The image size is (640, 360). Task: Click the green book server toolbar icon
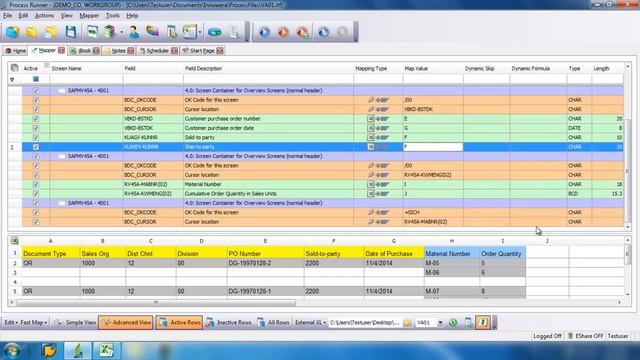coord(109,32)
